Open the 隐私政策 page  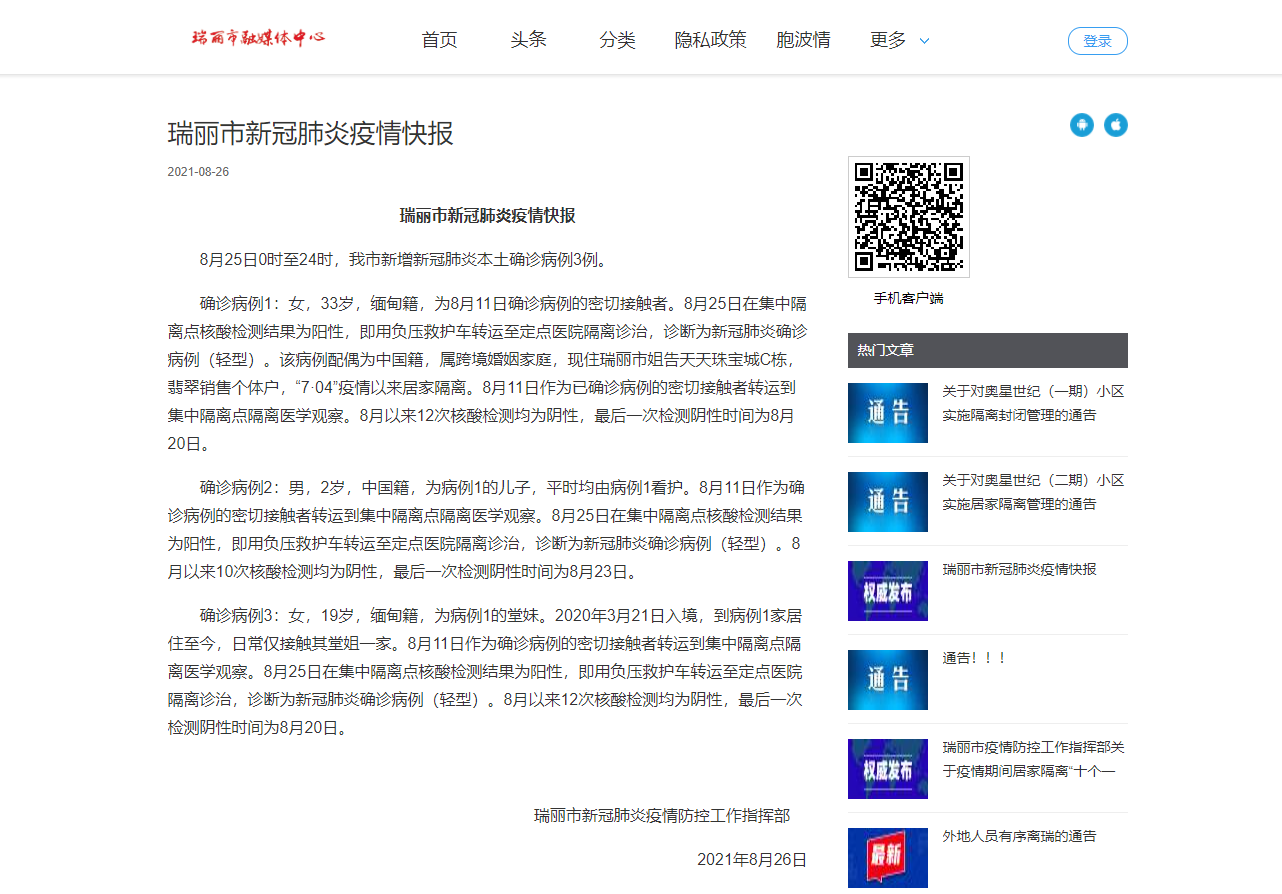click(x=710, y=40)
